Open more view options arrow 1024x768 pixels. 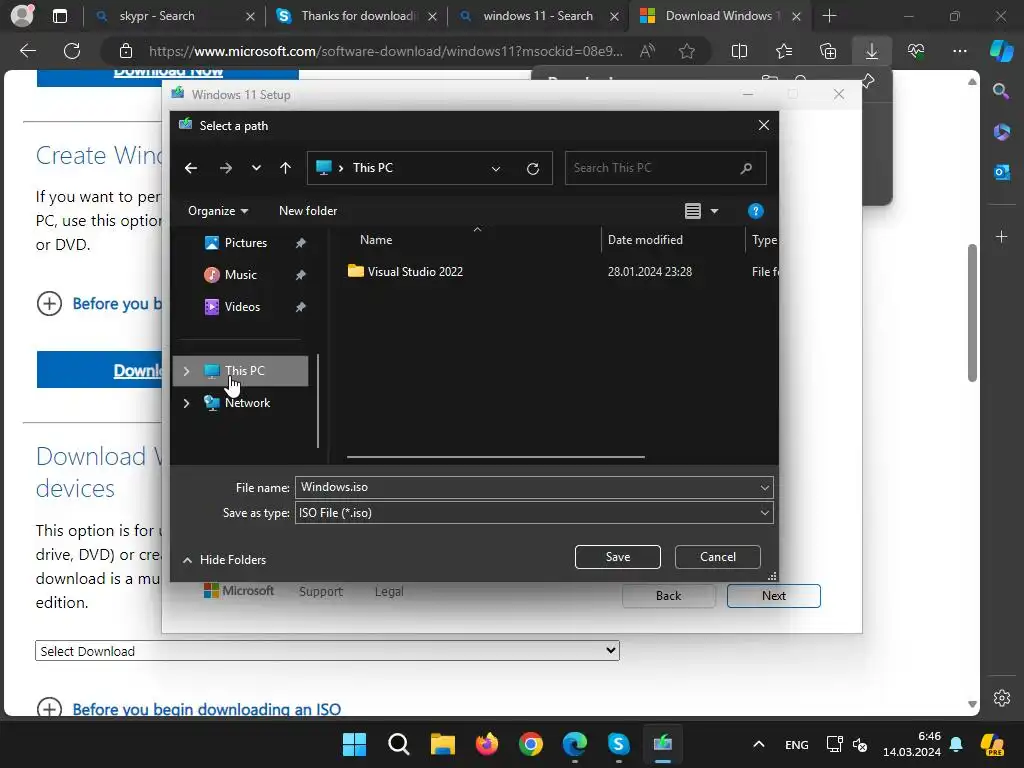point(714,211)
